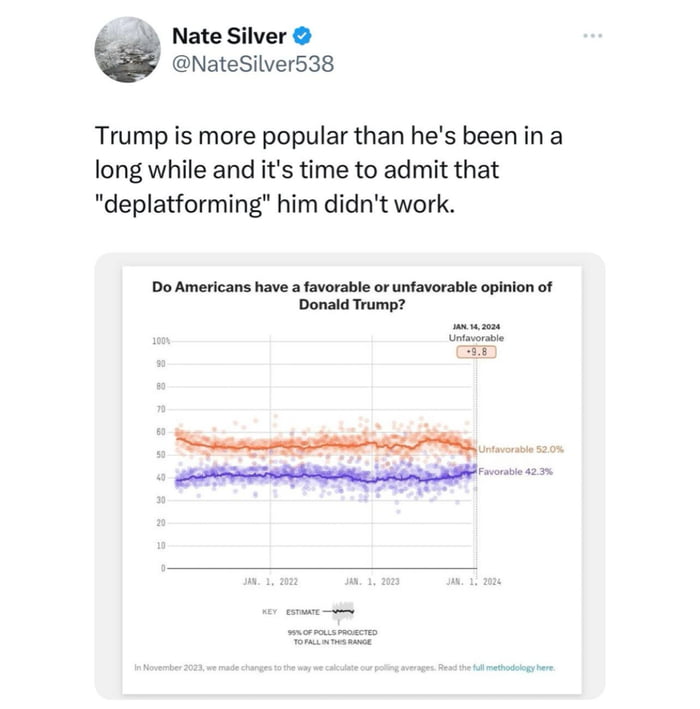Click the Nate Silver display name
700x709 pixels.
coord(229,37)
